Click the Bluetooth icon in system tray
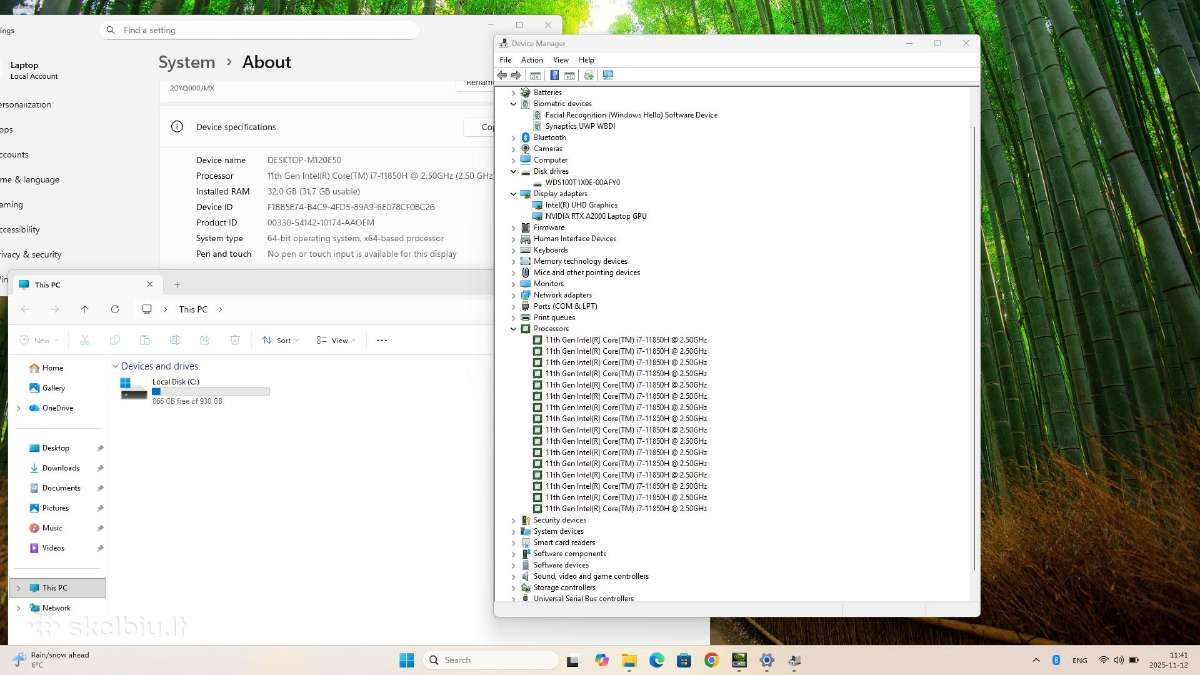 [1056, 660]
